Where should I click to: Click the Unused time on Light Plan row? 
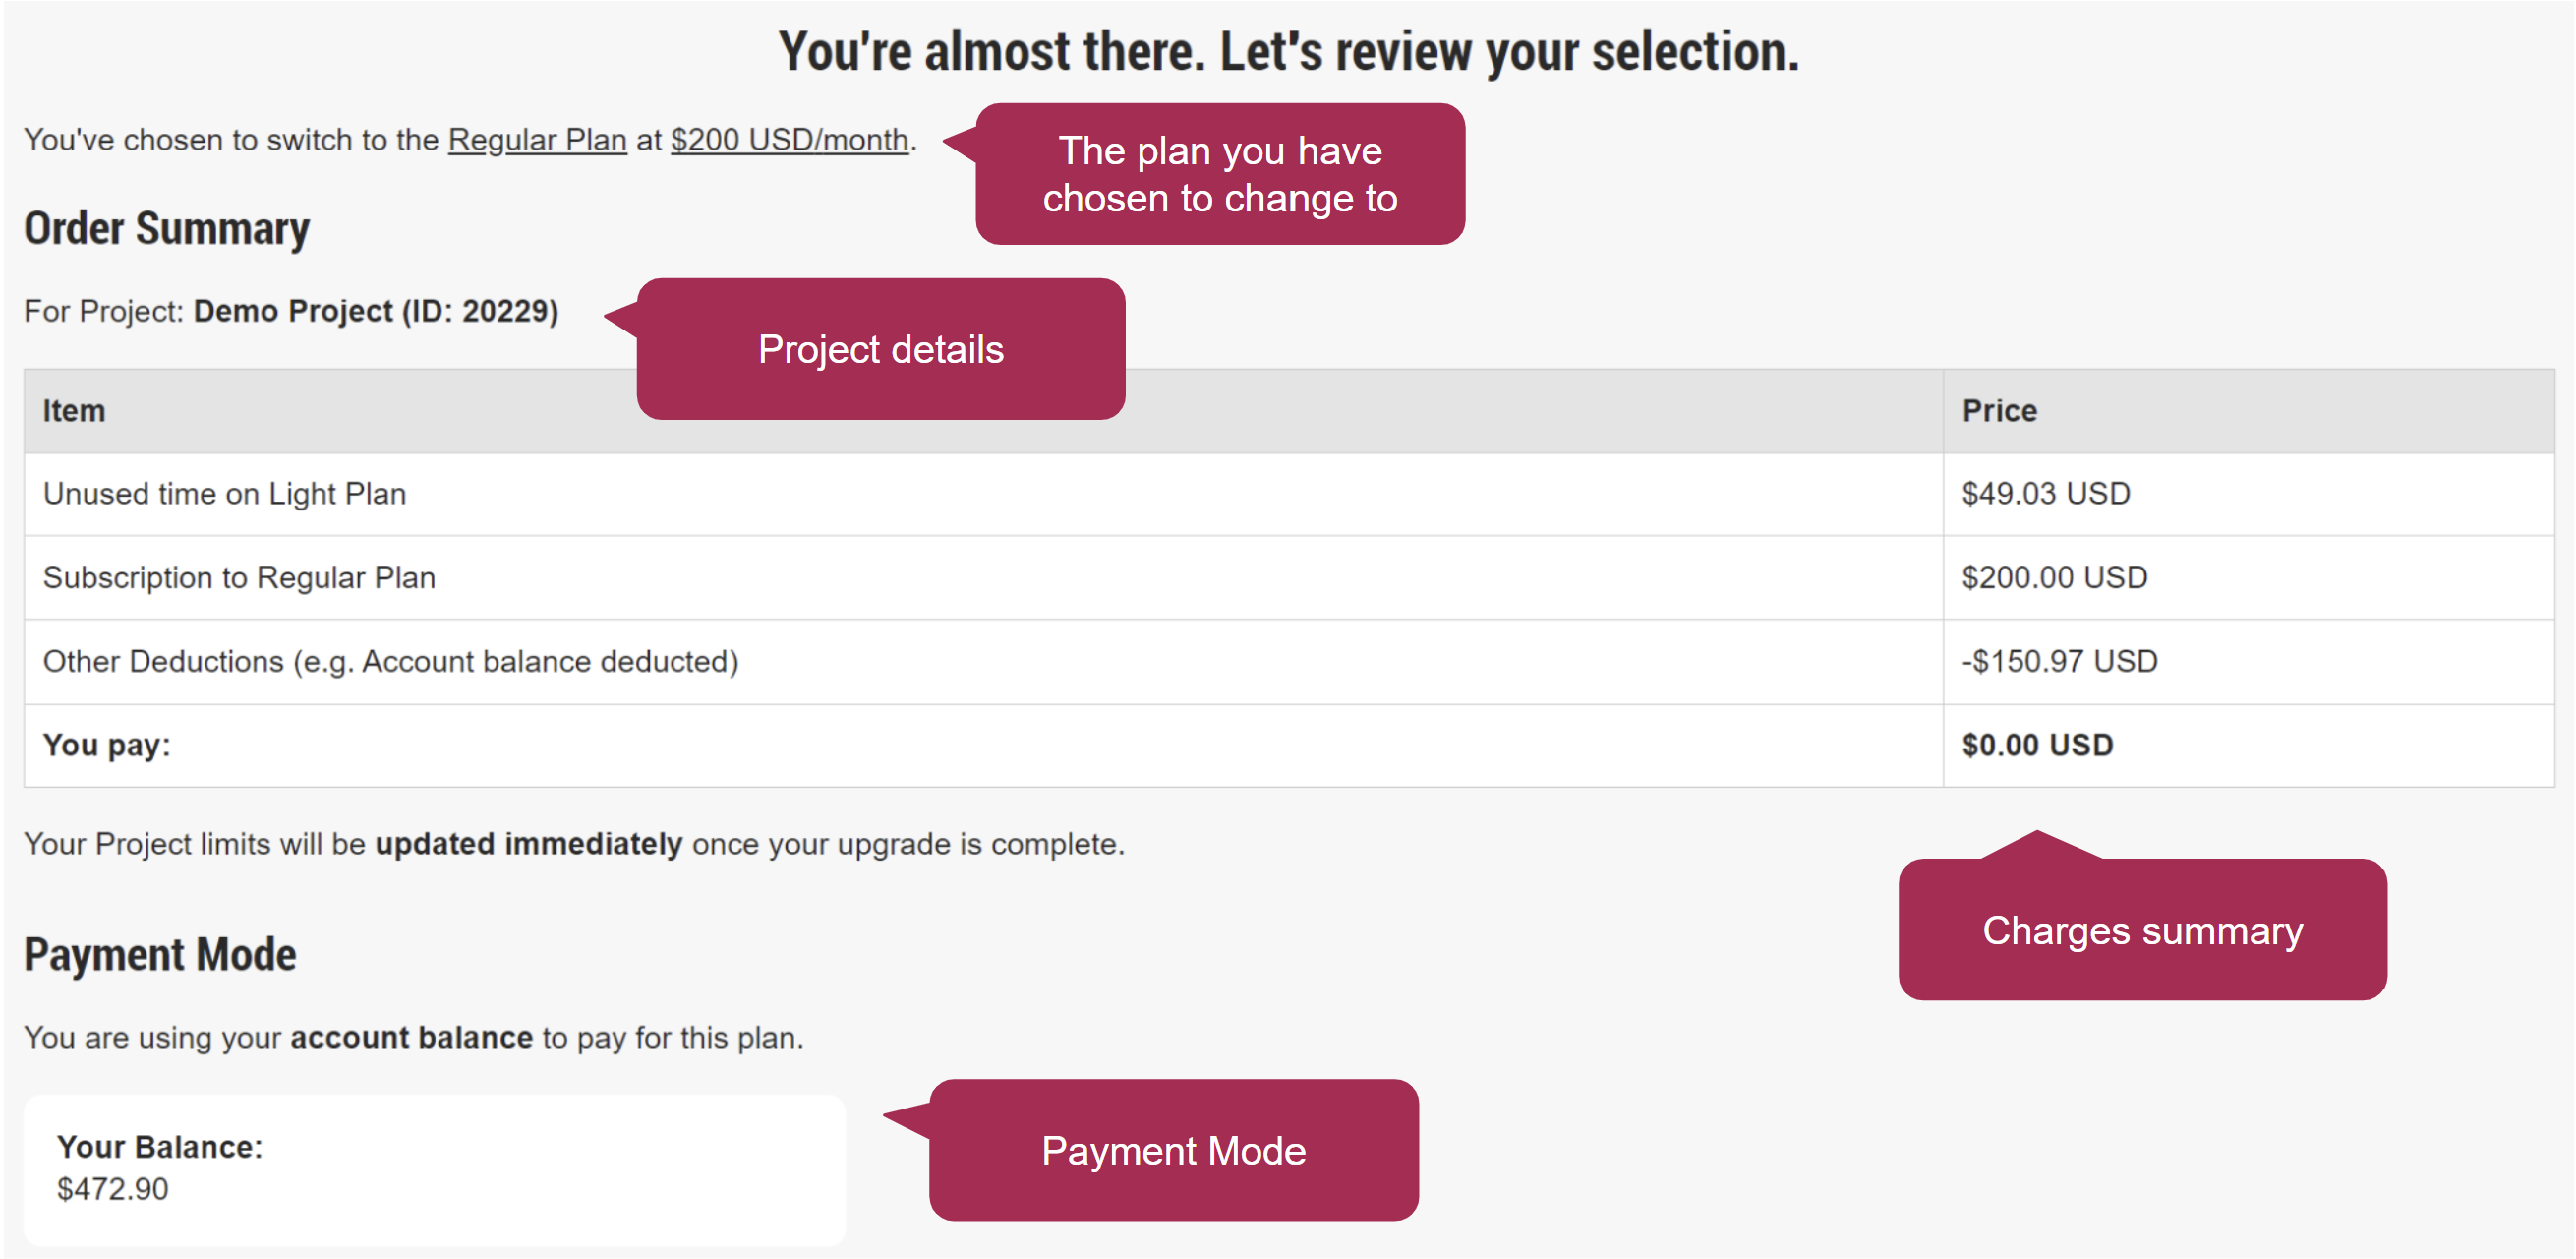point(224,493)
